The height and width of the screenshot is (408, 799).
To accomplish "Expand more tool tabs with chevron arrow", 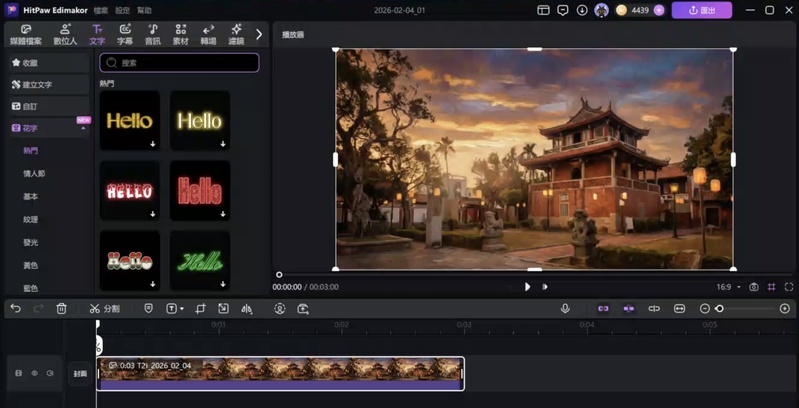I will point(259,34).
